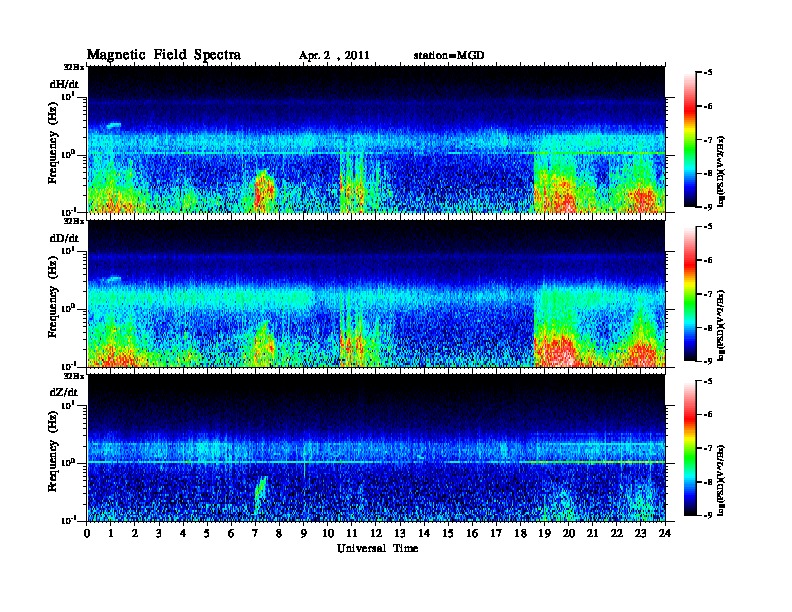This screenshot has width=792, height=612.
Task: Click the '-8' tick on dD/dt color scale
Action: [708, 327]
